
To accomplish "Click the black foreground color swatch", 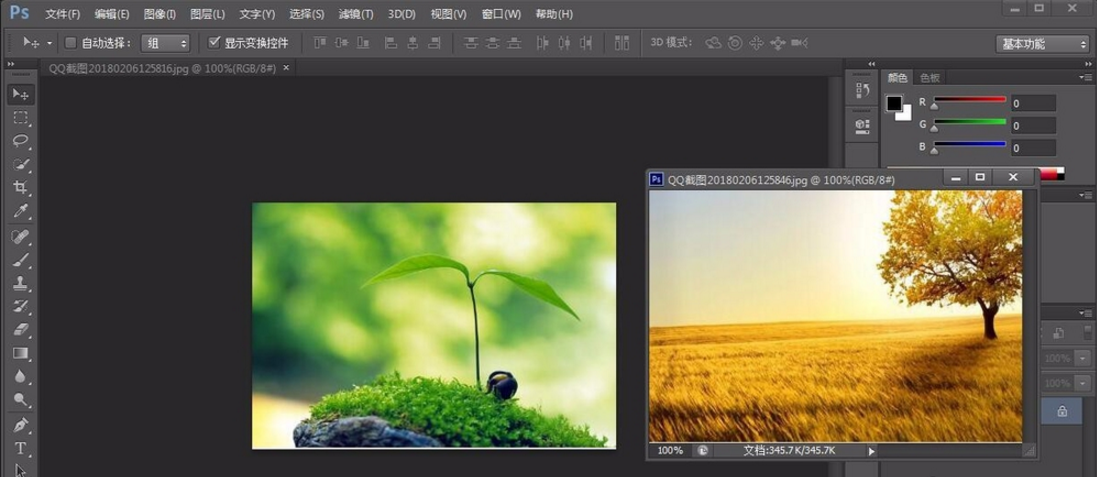I will coord(894,104).
